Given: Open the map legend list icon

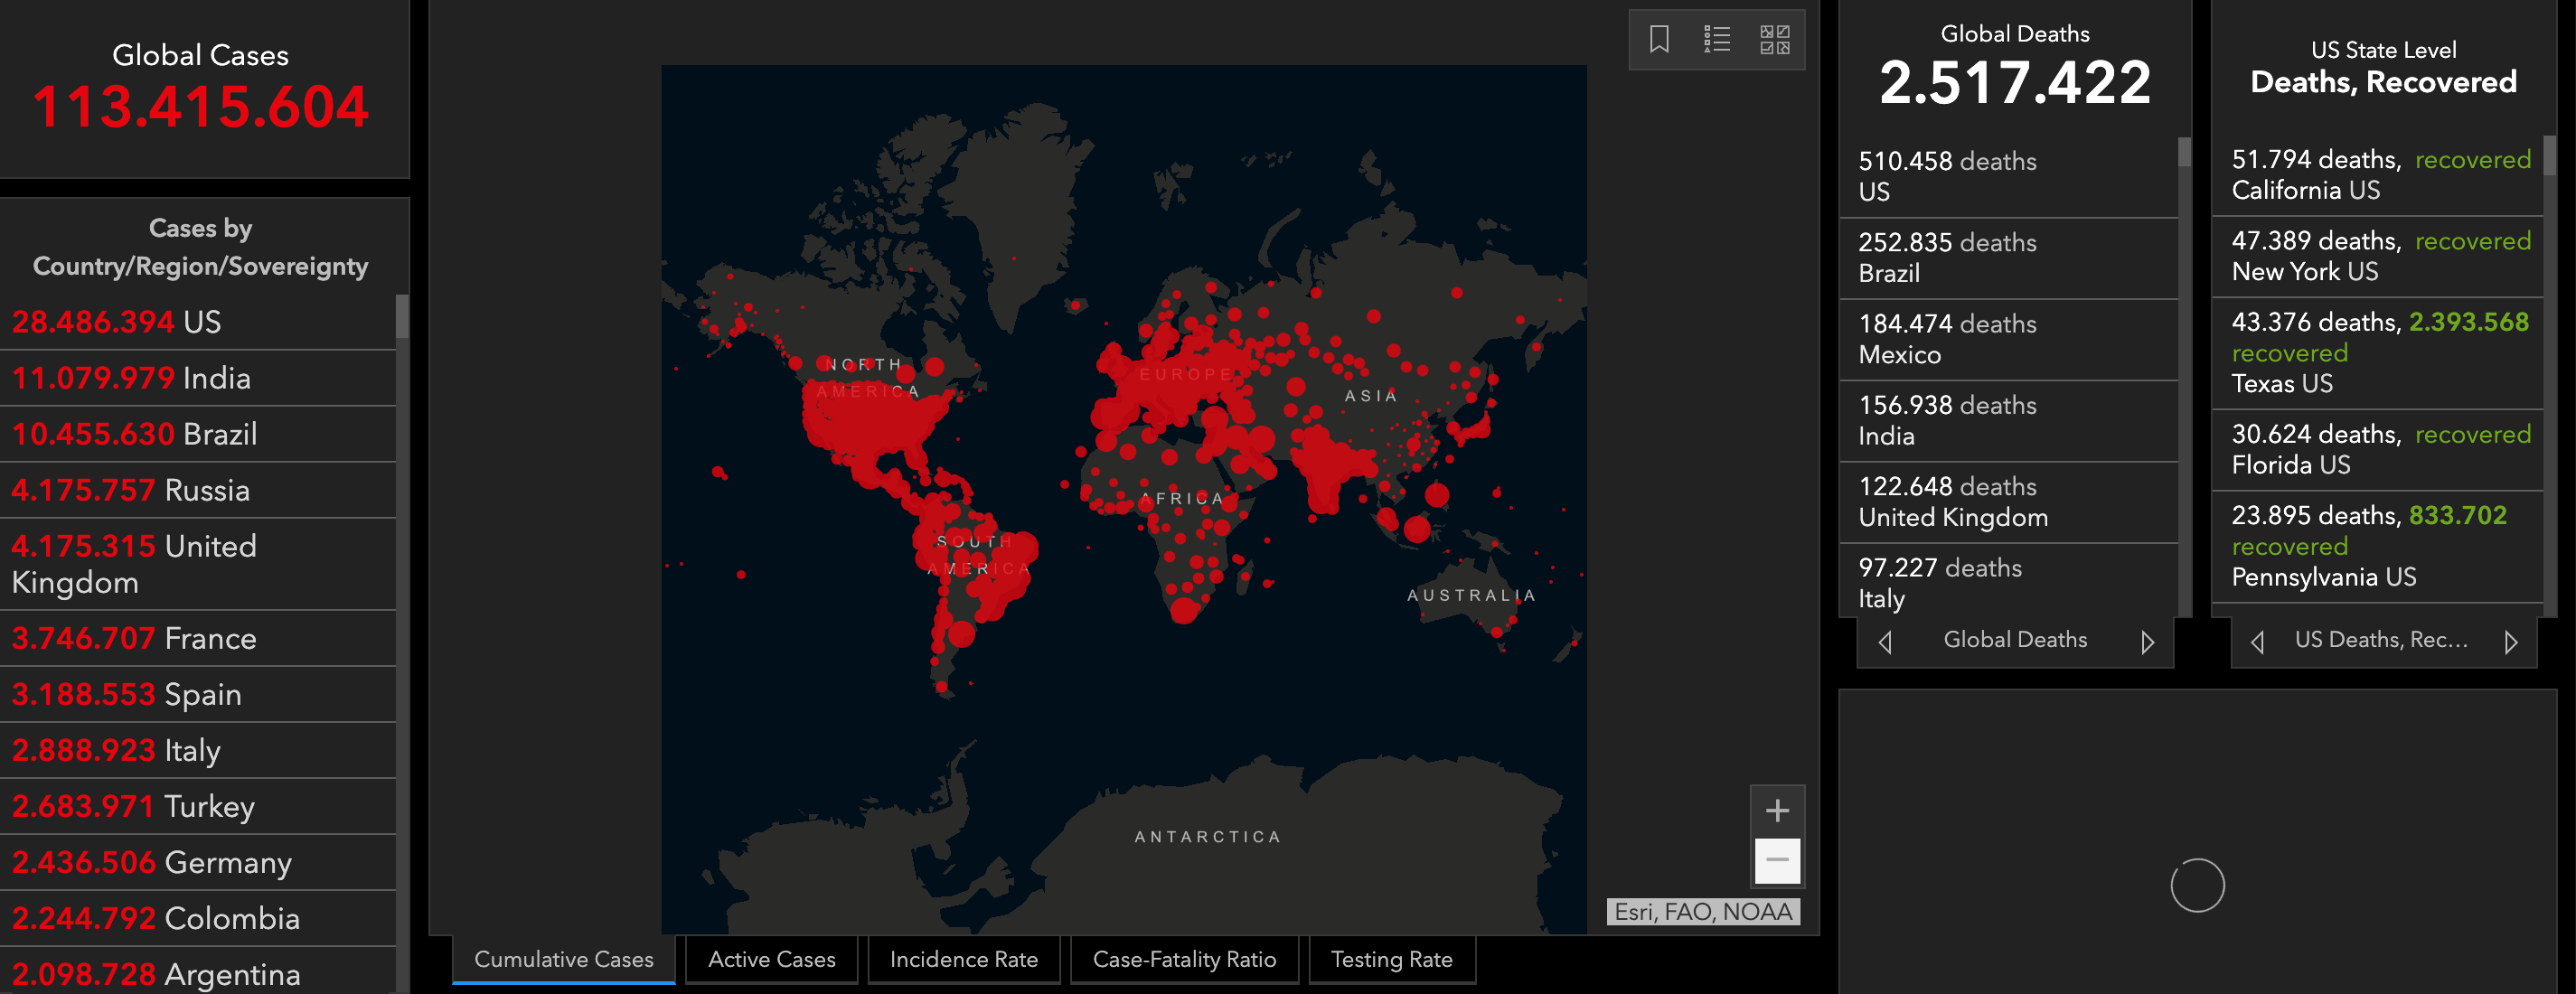Looking at the screenshot, I should [1717, 40].
